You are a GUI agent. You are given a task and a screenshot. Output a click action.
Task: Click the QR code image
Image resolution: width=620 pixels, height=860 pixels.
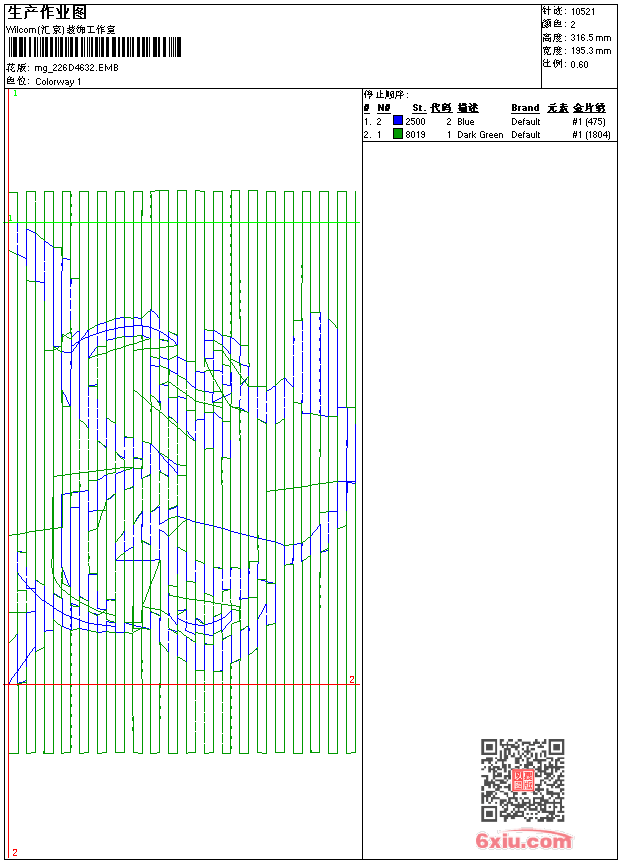(x=522, y=779)
